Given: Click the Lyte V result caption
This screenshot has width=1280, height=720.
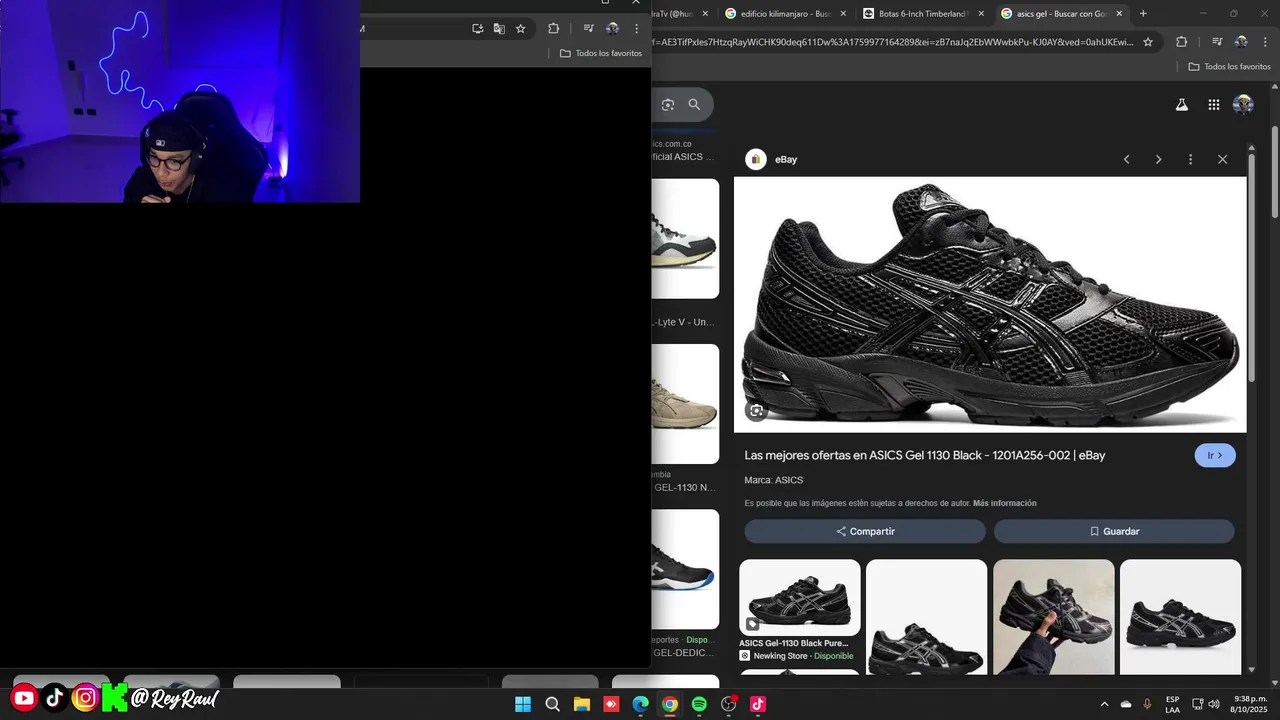Looking at the screenshot, I should coord(685,322).
